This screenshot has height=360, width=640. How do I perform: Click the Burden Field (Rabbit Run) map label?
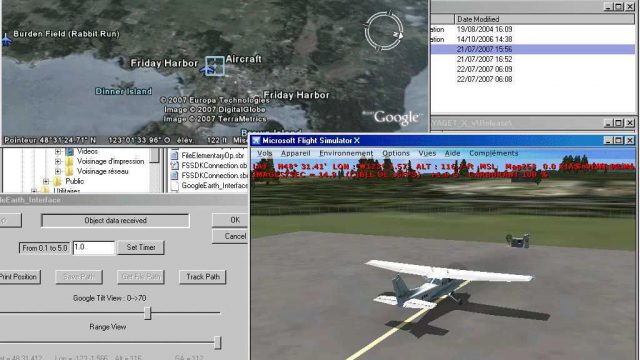[67, 34]
